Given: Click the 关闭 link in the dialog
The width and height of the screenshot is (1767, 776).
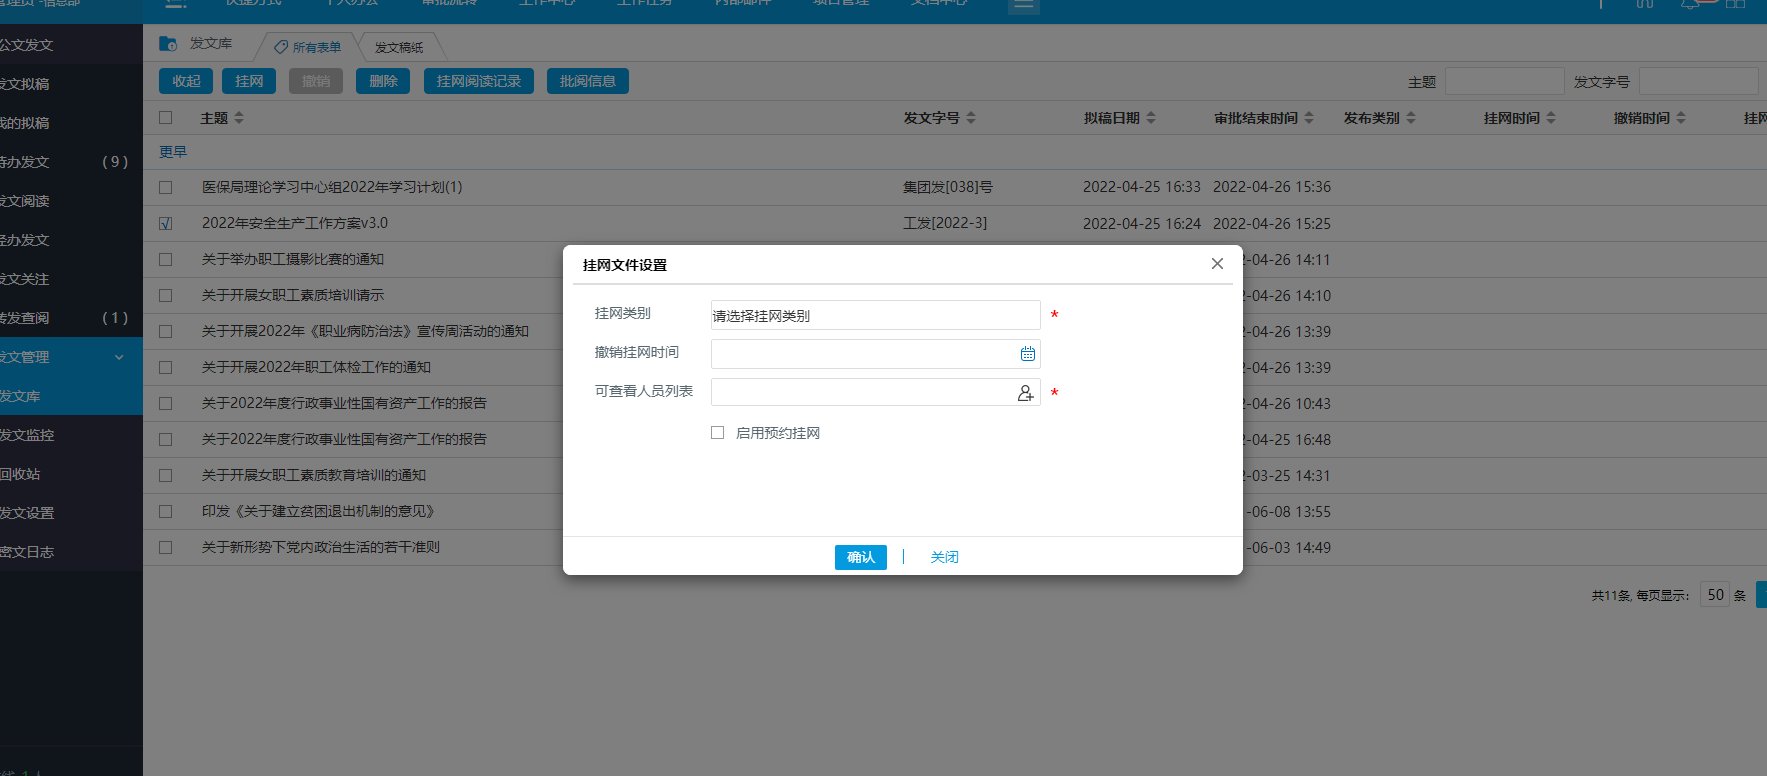Looking at the screenshot, I should [944, 557].
